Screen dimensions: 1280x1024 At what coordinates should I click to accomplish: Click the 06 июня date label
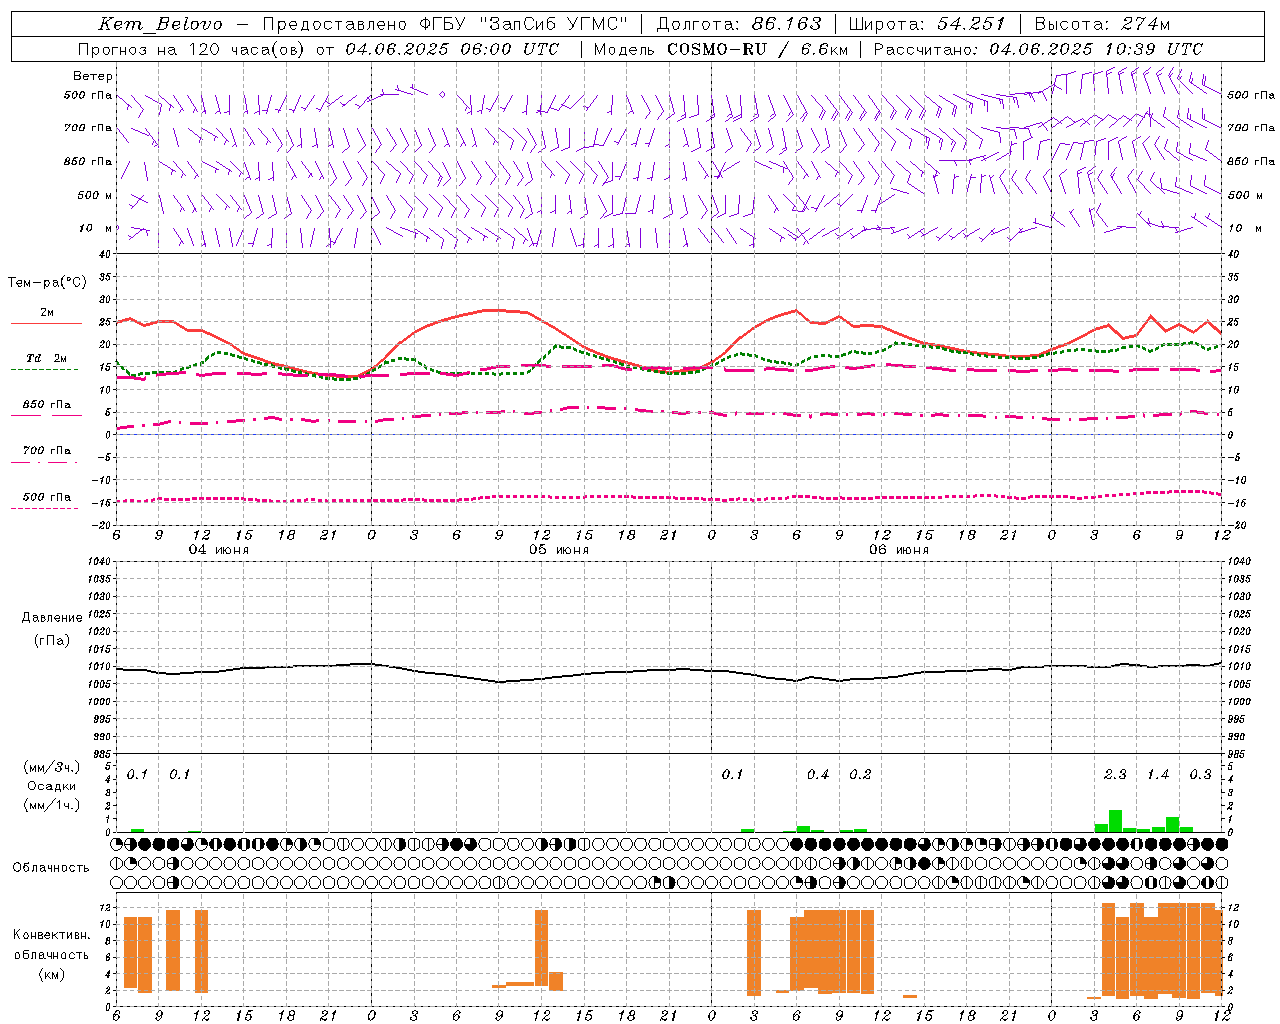pyautogui.click(x=899, y=550)
